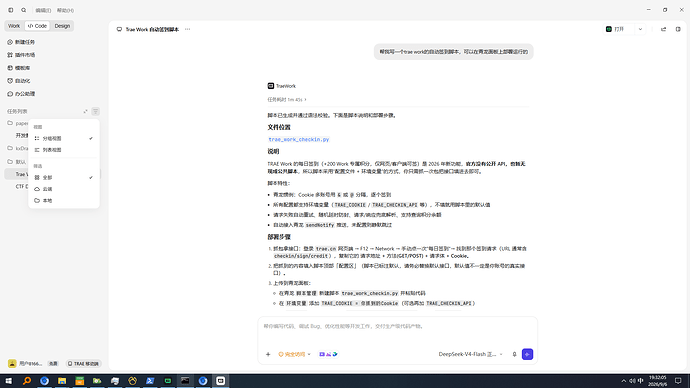
Task: Click the plus attach icon in chat box
Action: pos(268,354)
